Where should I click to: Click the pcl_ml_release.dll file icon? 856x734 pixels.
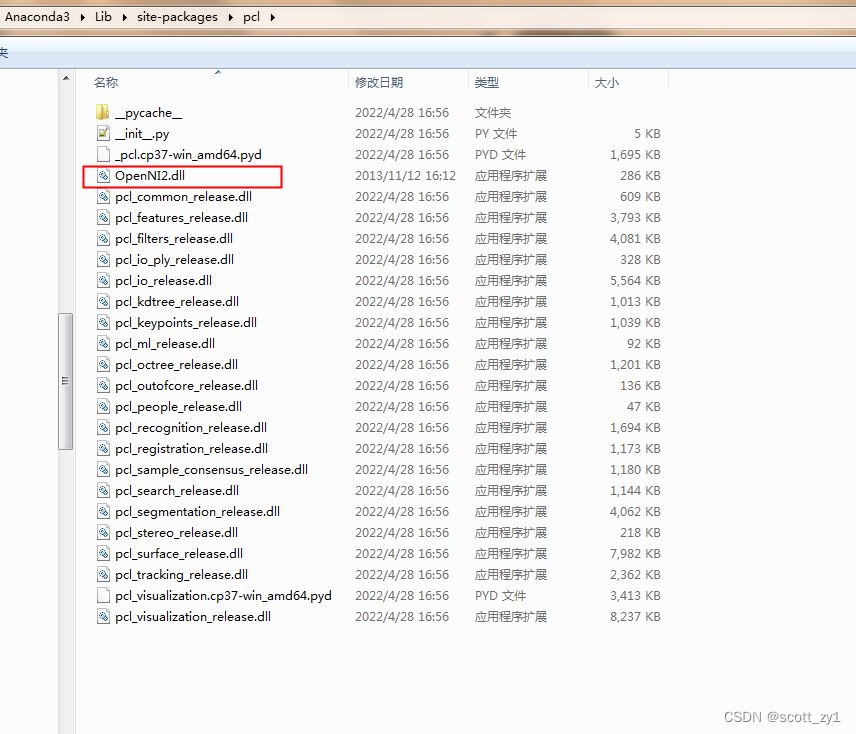pyautogui.click(x=103, y=344)
